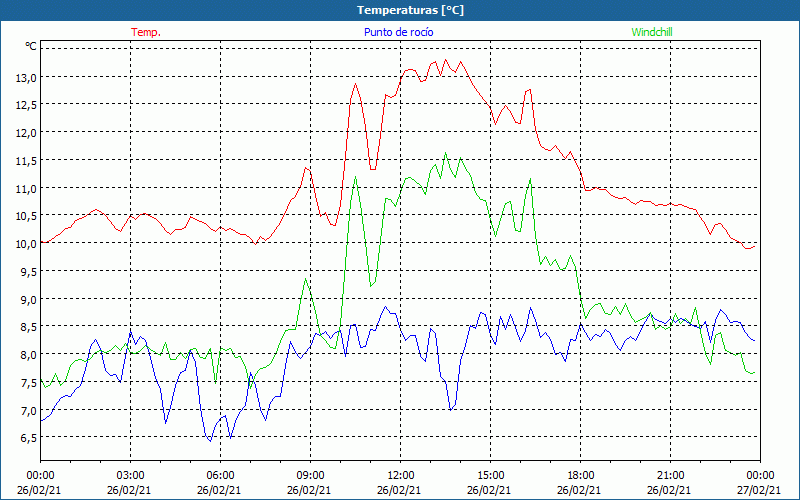Select the red Temp. legend label

click(x=146, y=32)
